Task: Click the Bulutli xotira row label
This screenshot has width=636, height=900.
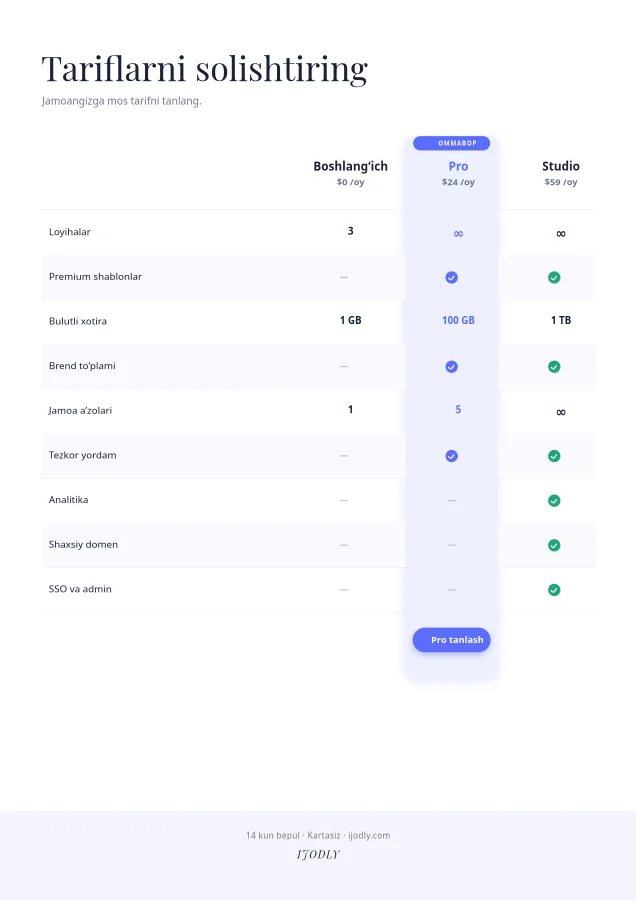Action: (77, 321)
